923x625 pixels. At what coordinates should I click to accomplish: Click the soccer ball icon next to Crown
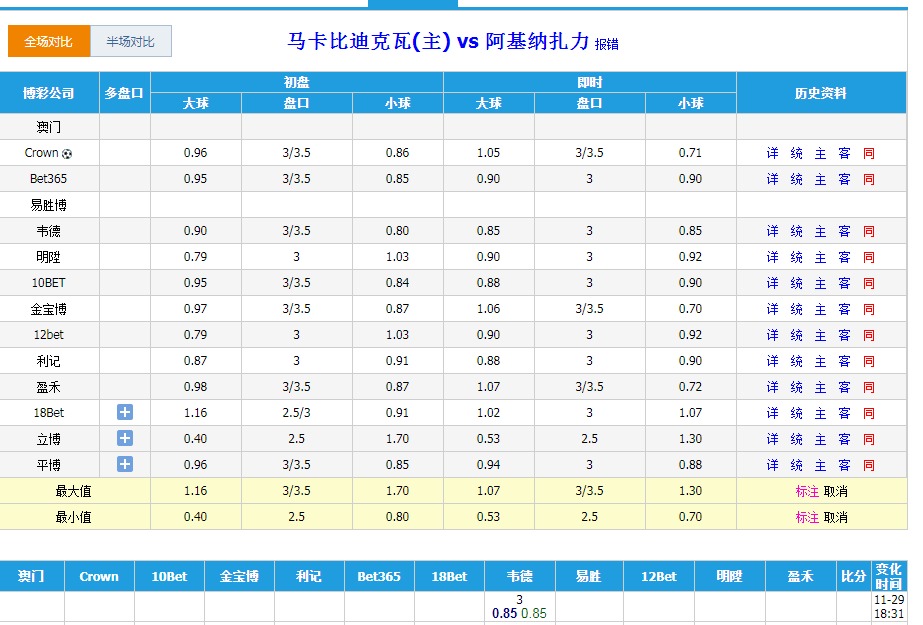coord(67,154)
